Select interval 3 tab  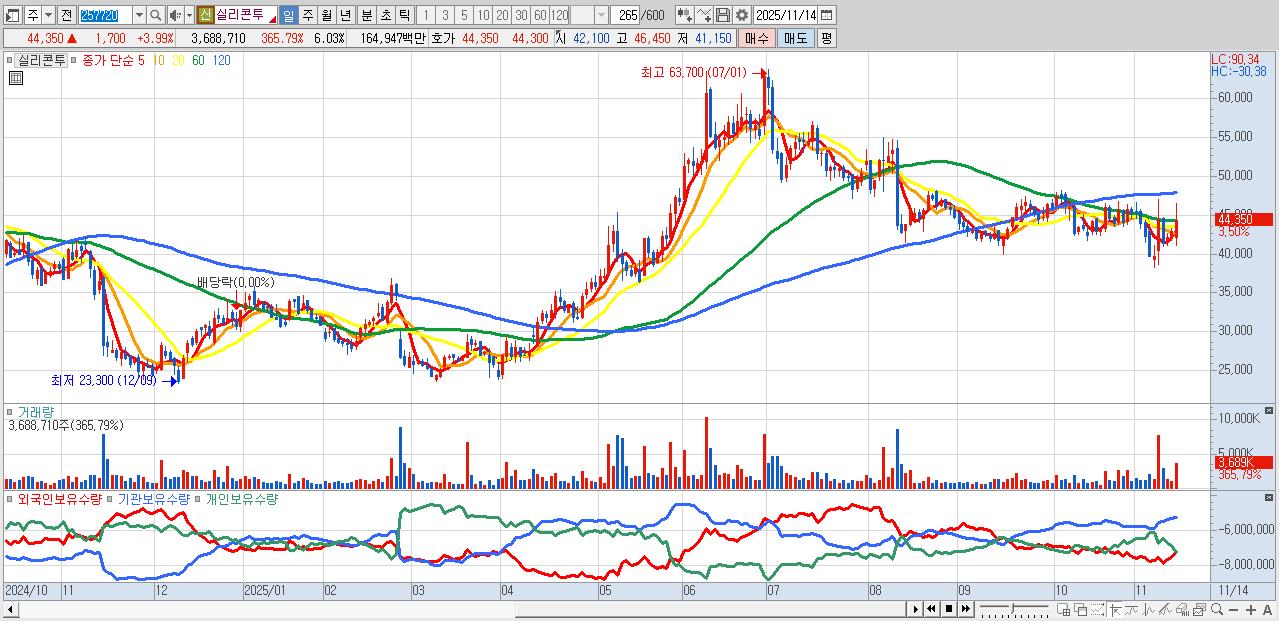445,15
